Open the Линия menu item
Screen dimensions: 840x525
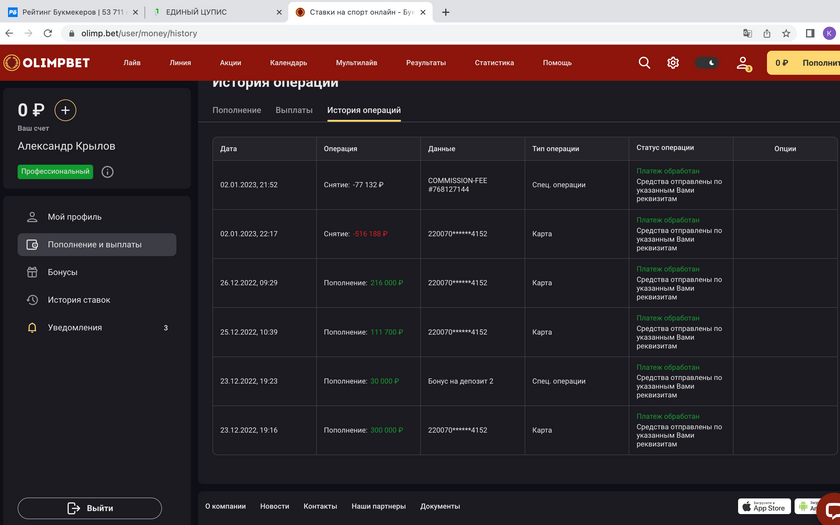point(180,63)
